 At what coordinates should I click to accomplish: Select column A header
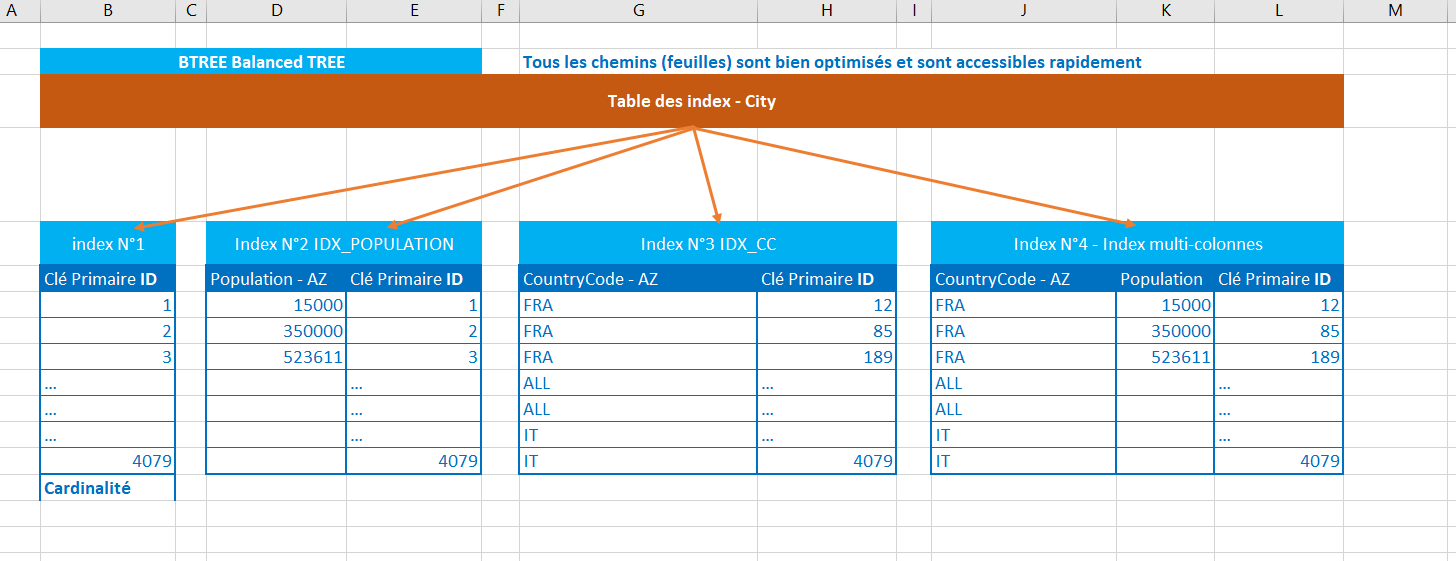pyautogui.click(x=20, y=11)
